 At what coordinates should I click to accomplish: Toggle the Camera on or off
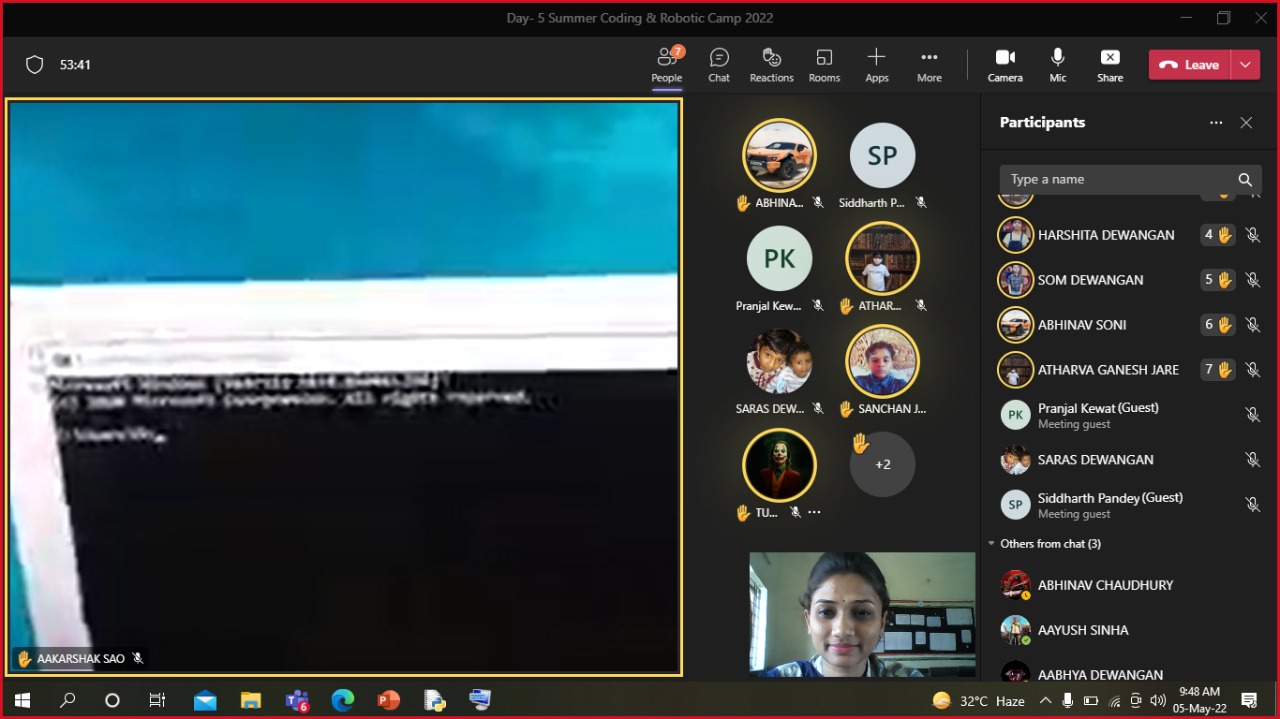pyautogui.click(x=1005, y=65)
